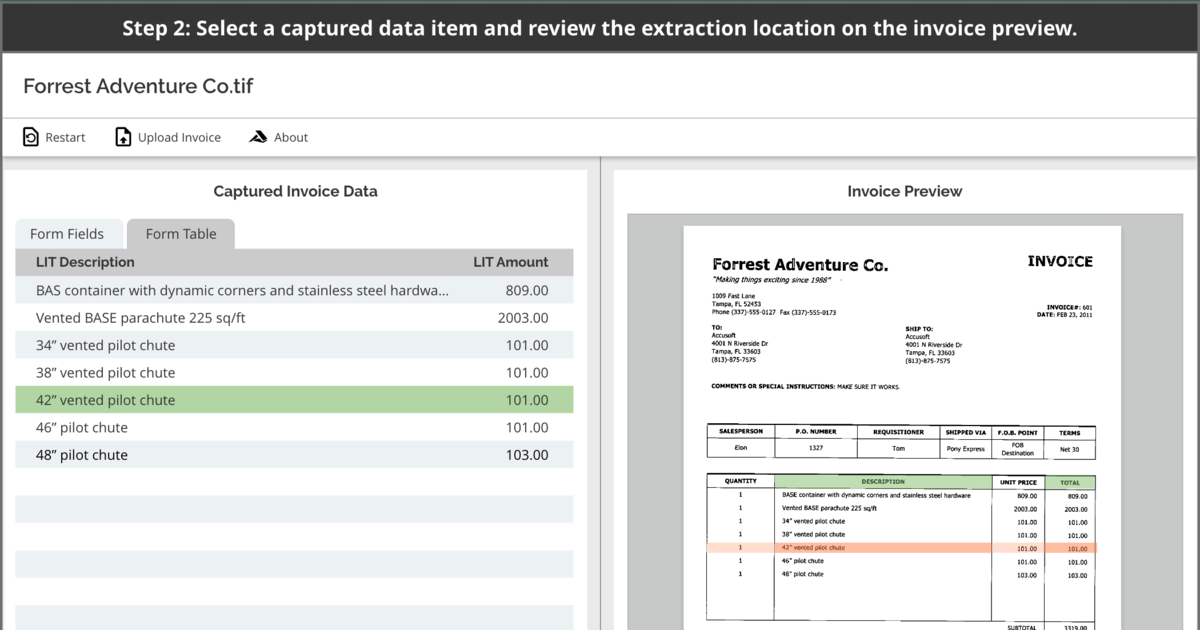1200x630 pixels.
Task: Open the Form Fields tab
Action: [69, 233]
